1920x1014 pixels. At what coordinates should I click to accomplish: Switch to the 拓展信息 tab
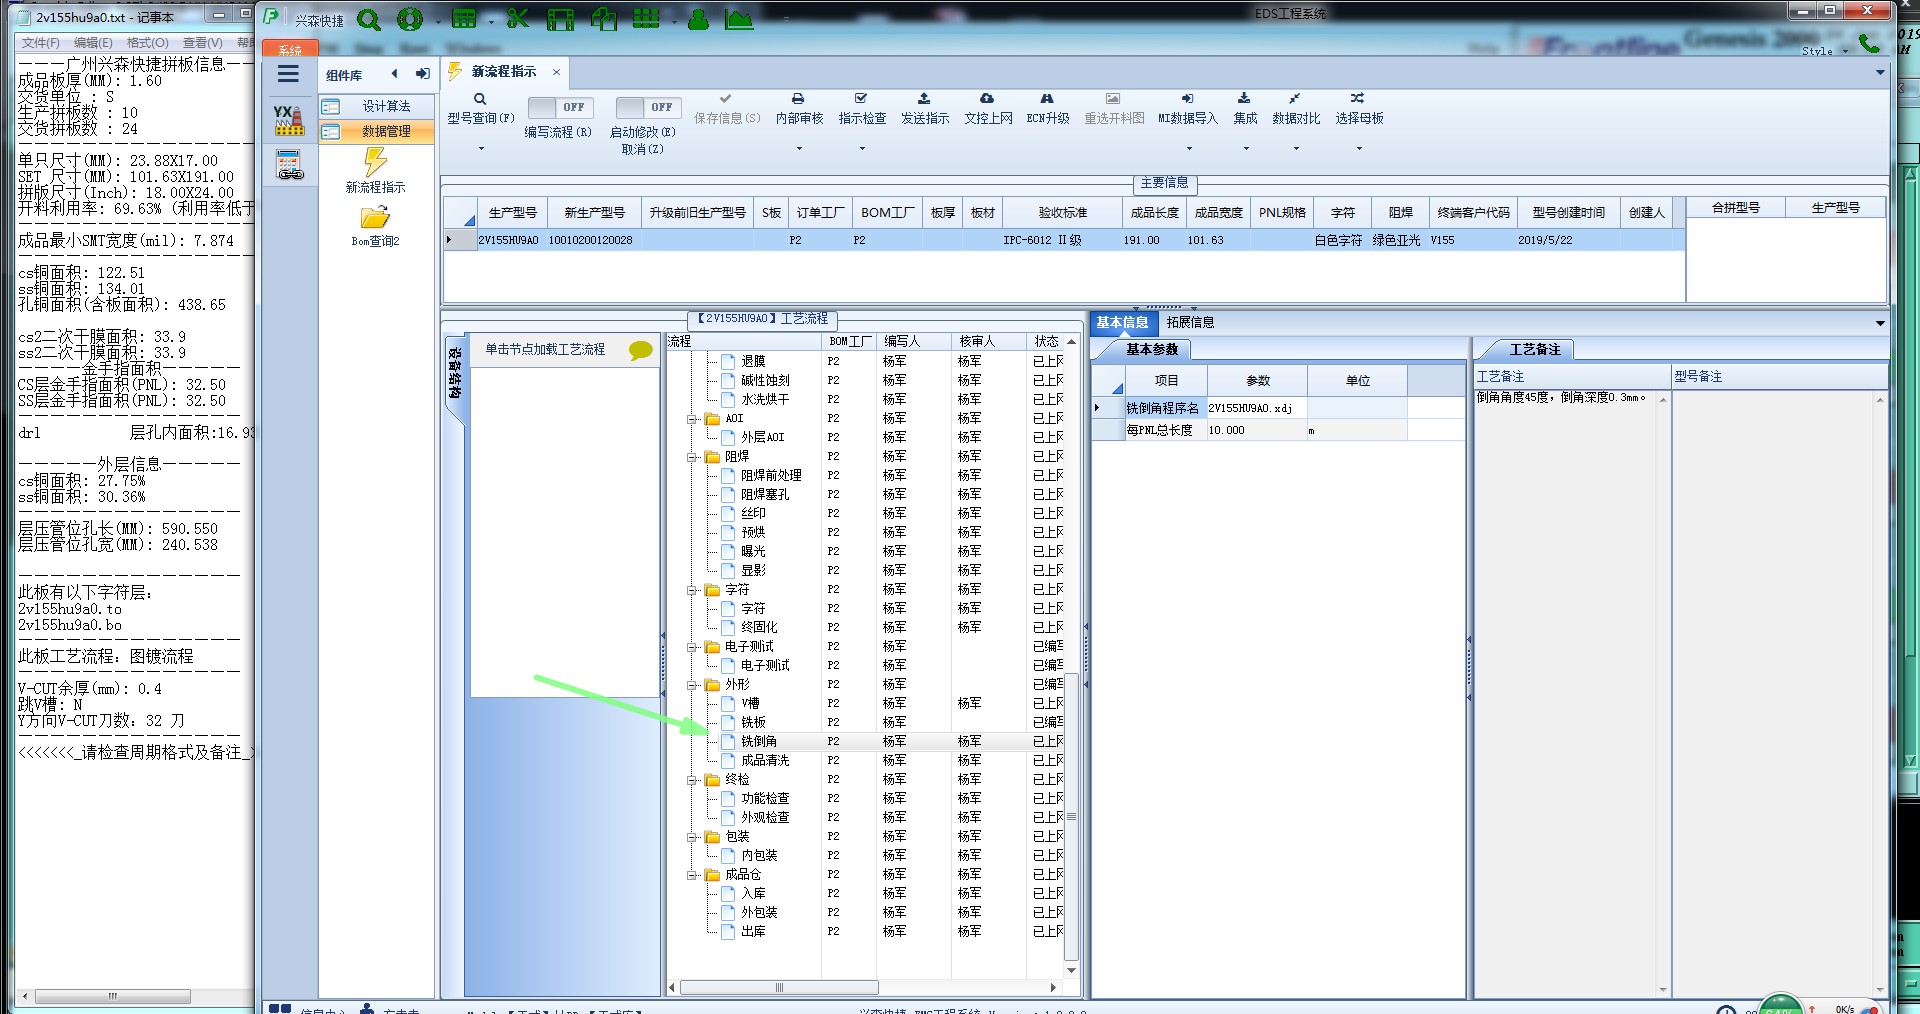coord(1190,322)
